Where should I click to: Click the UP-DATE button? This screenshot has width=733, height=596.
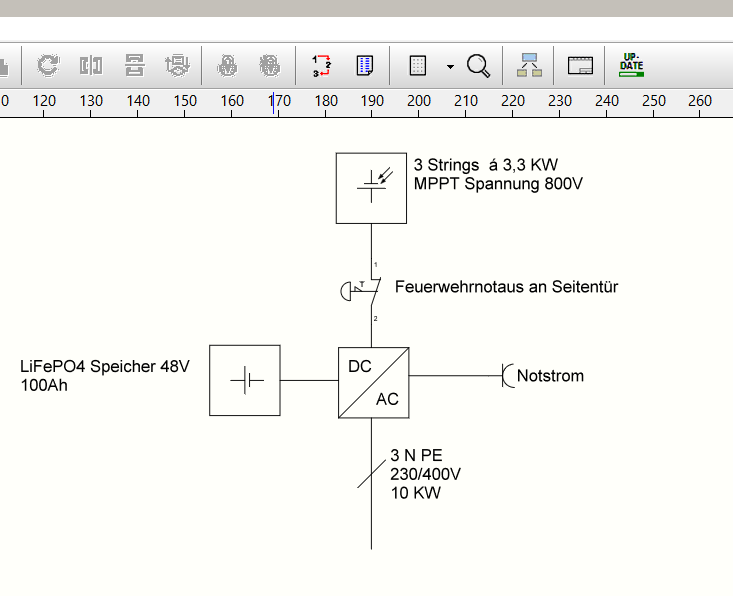(632, 65)
